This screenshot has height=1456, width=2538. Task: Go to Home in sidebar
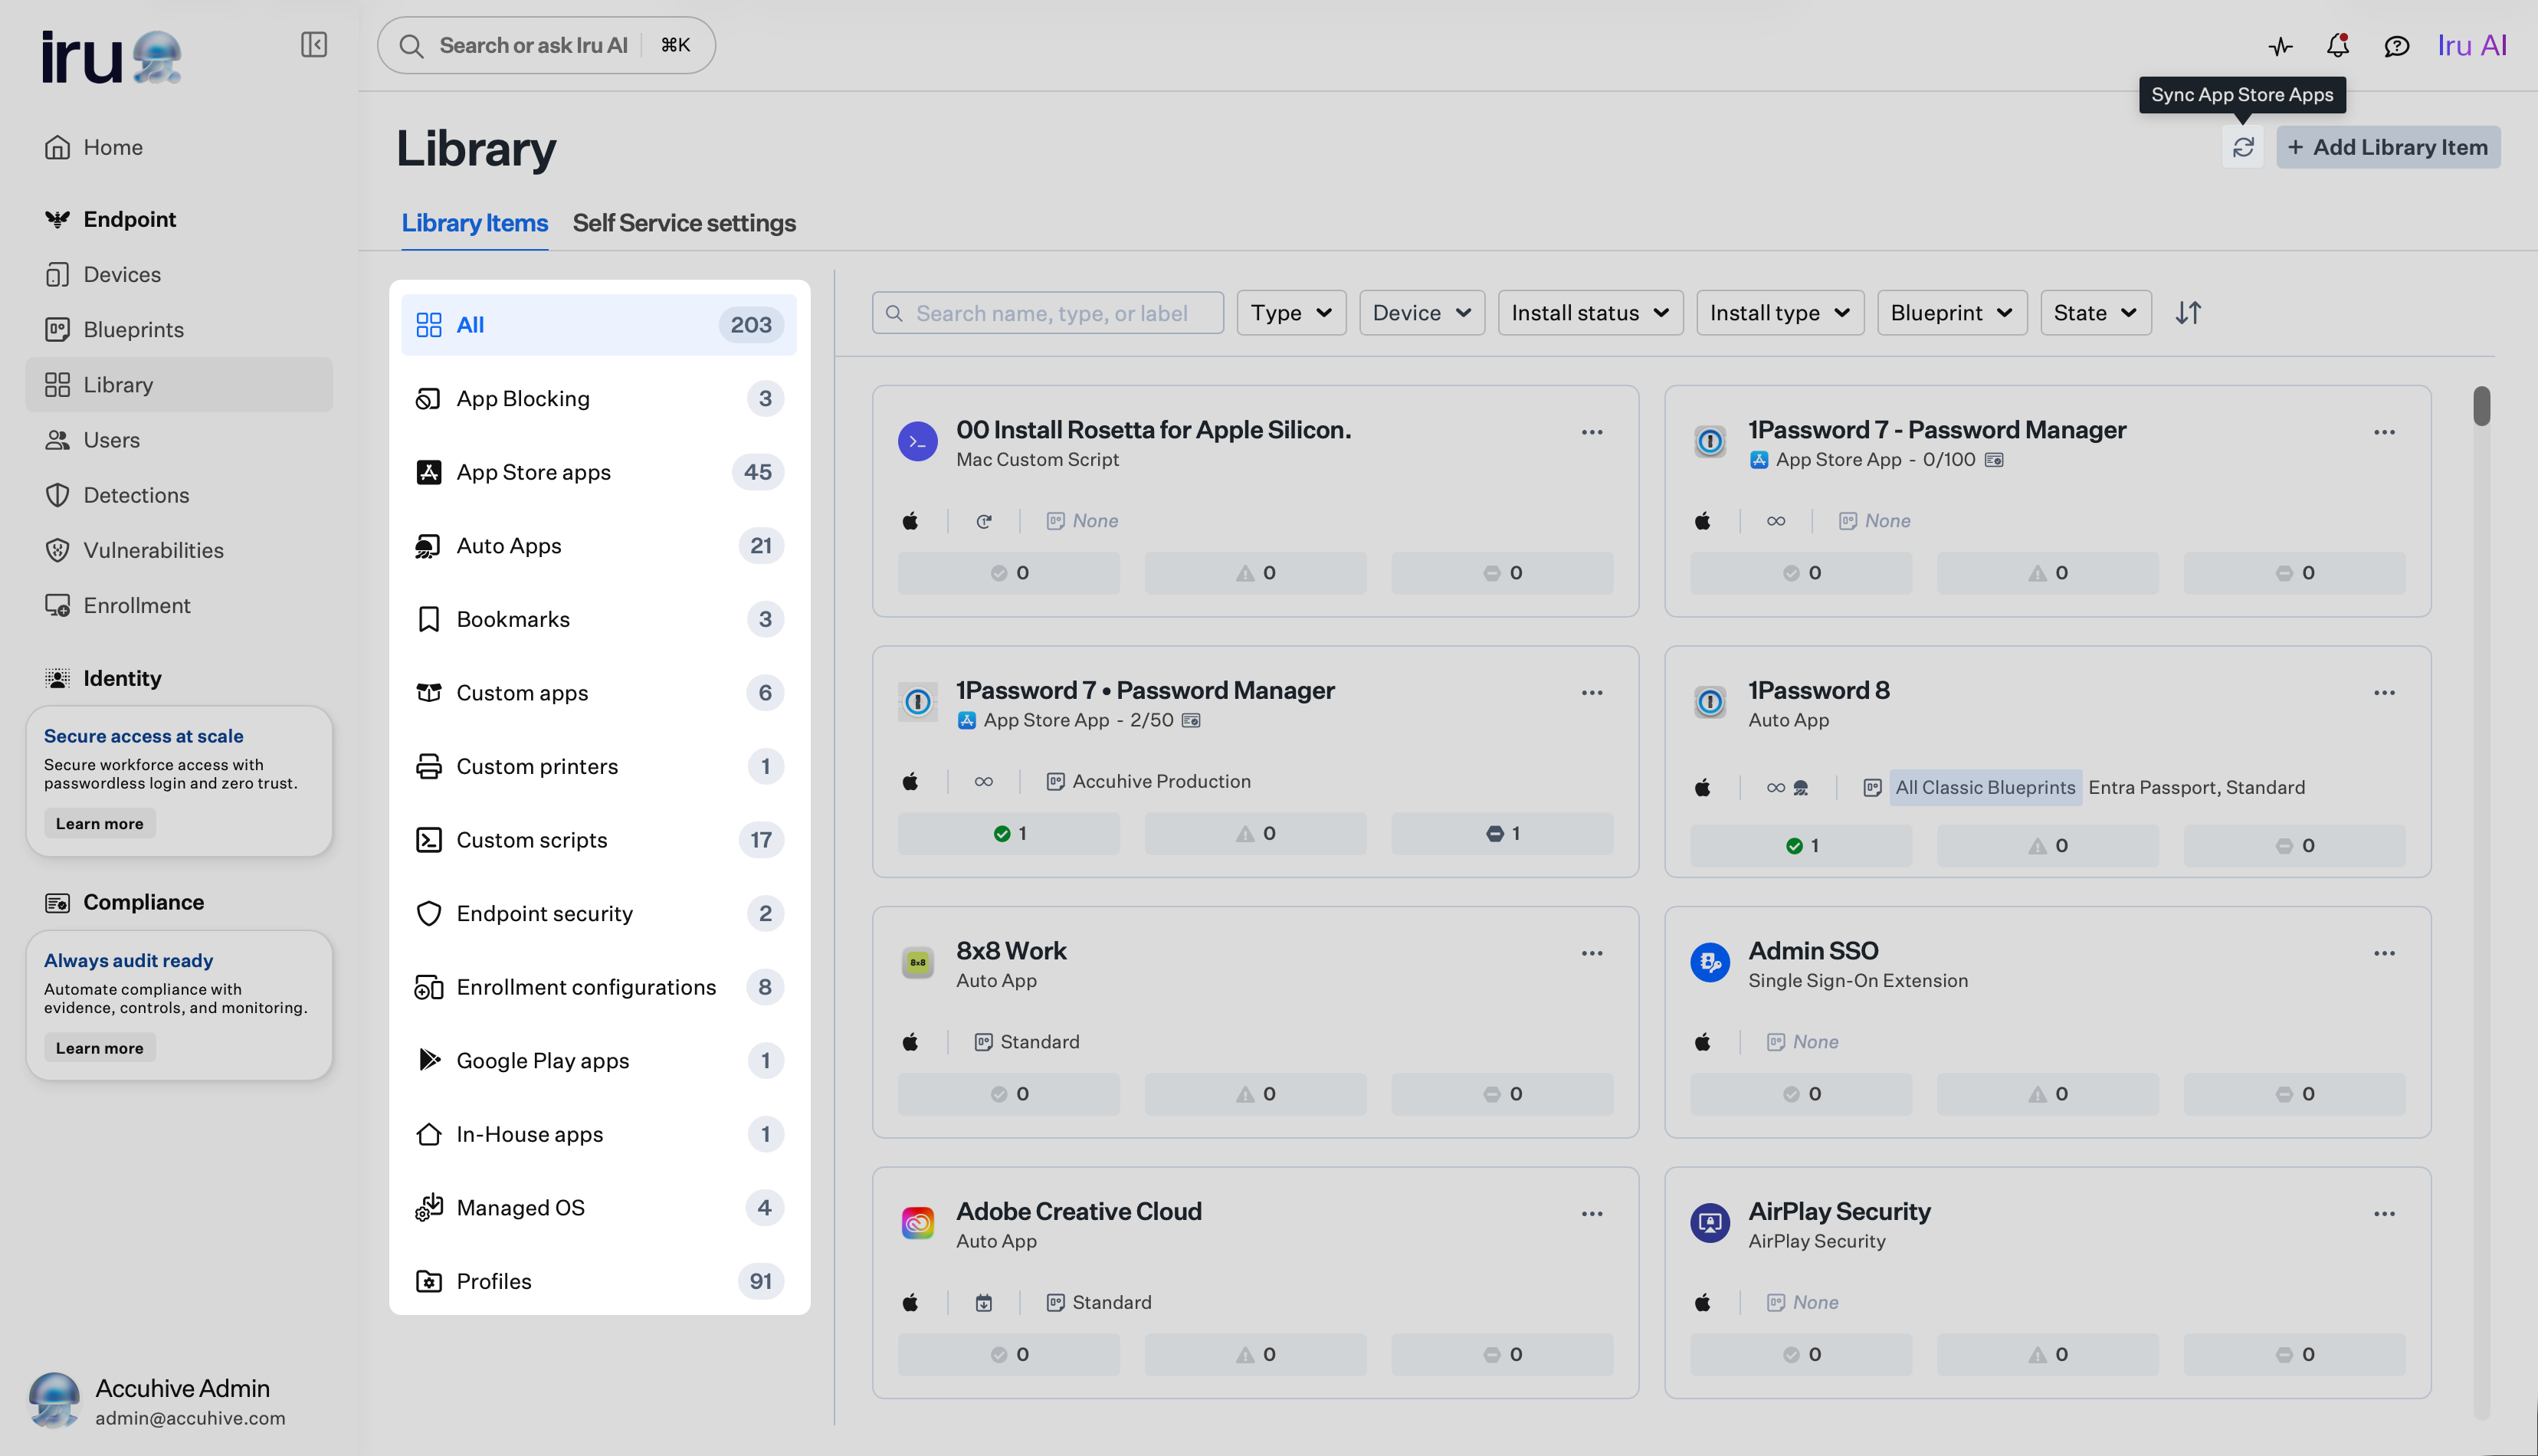[x=179, y=147]
